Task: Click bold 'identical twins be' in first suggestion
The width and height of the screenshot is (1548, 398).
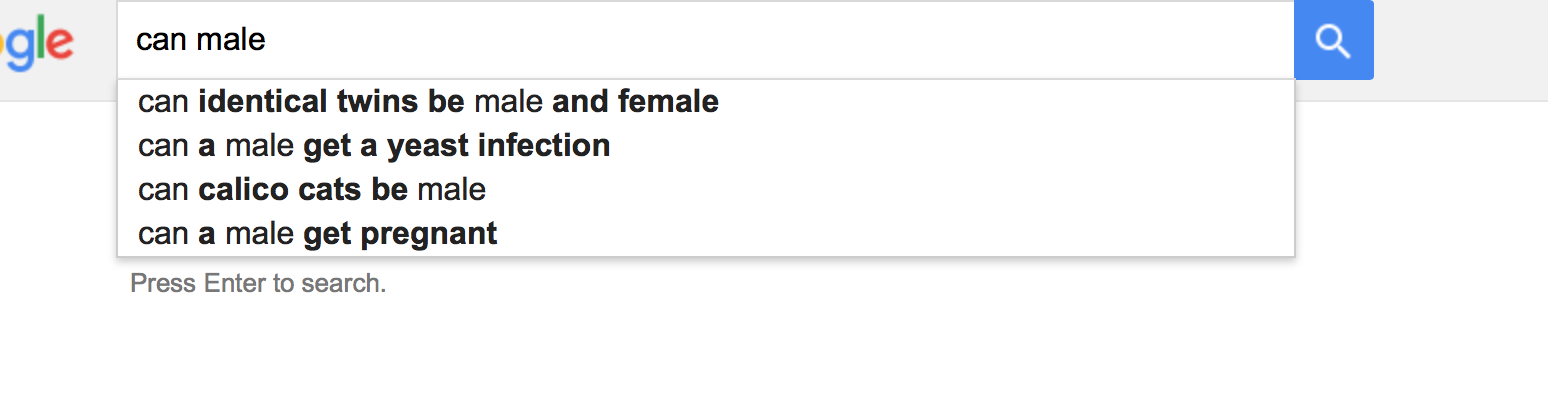Action: [x=332, y=102]
